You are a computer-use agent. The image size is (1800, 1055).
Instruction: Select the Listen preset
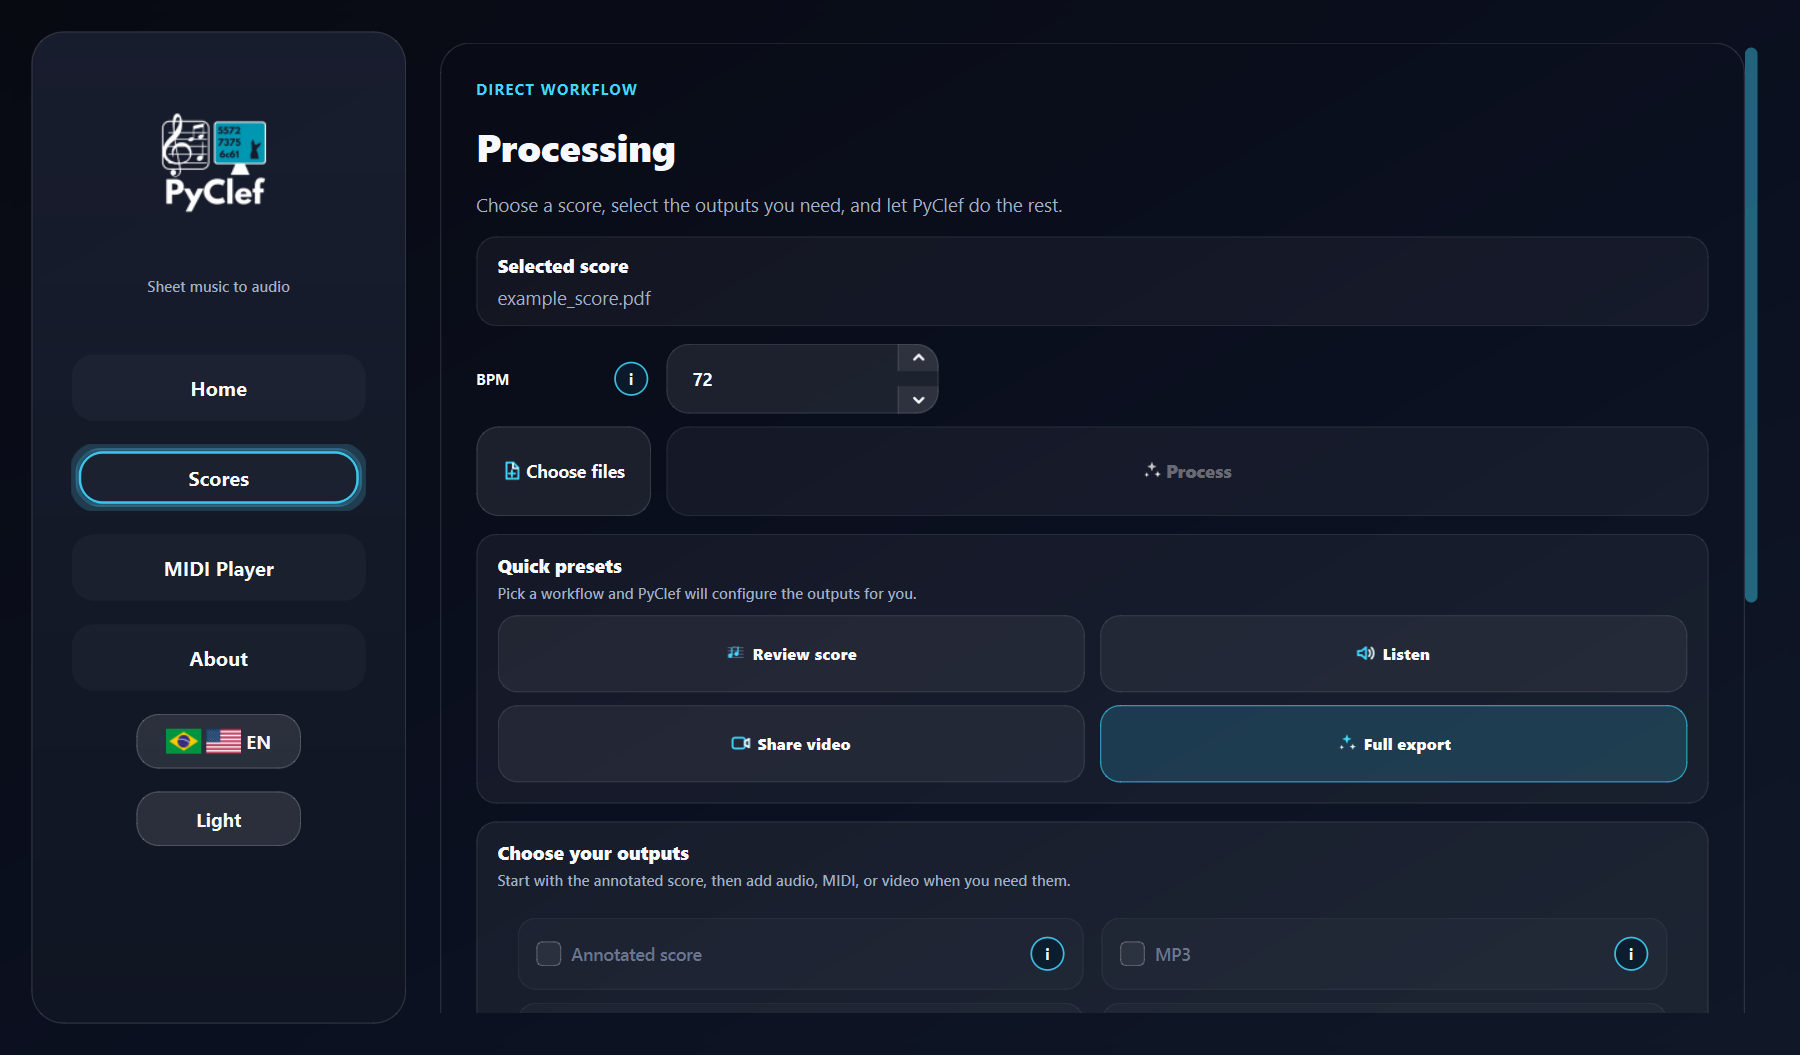click(1393, 654)
